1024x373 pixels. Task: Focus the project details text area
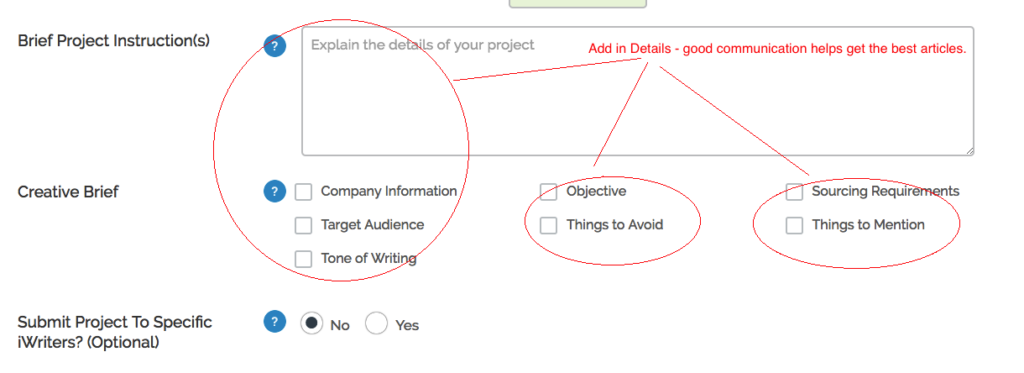[637, 91]
